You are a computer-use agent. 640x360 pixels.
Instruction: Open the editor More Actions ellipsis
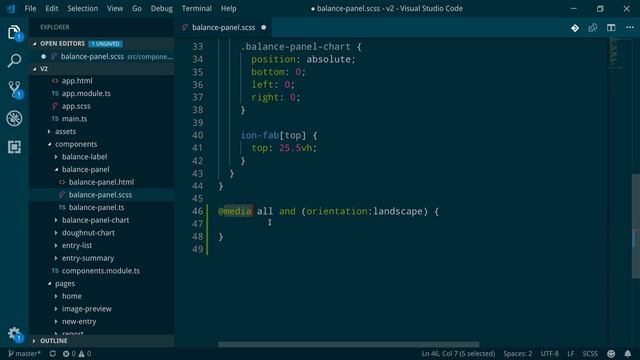(630, 27)
